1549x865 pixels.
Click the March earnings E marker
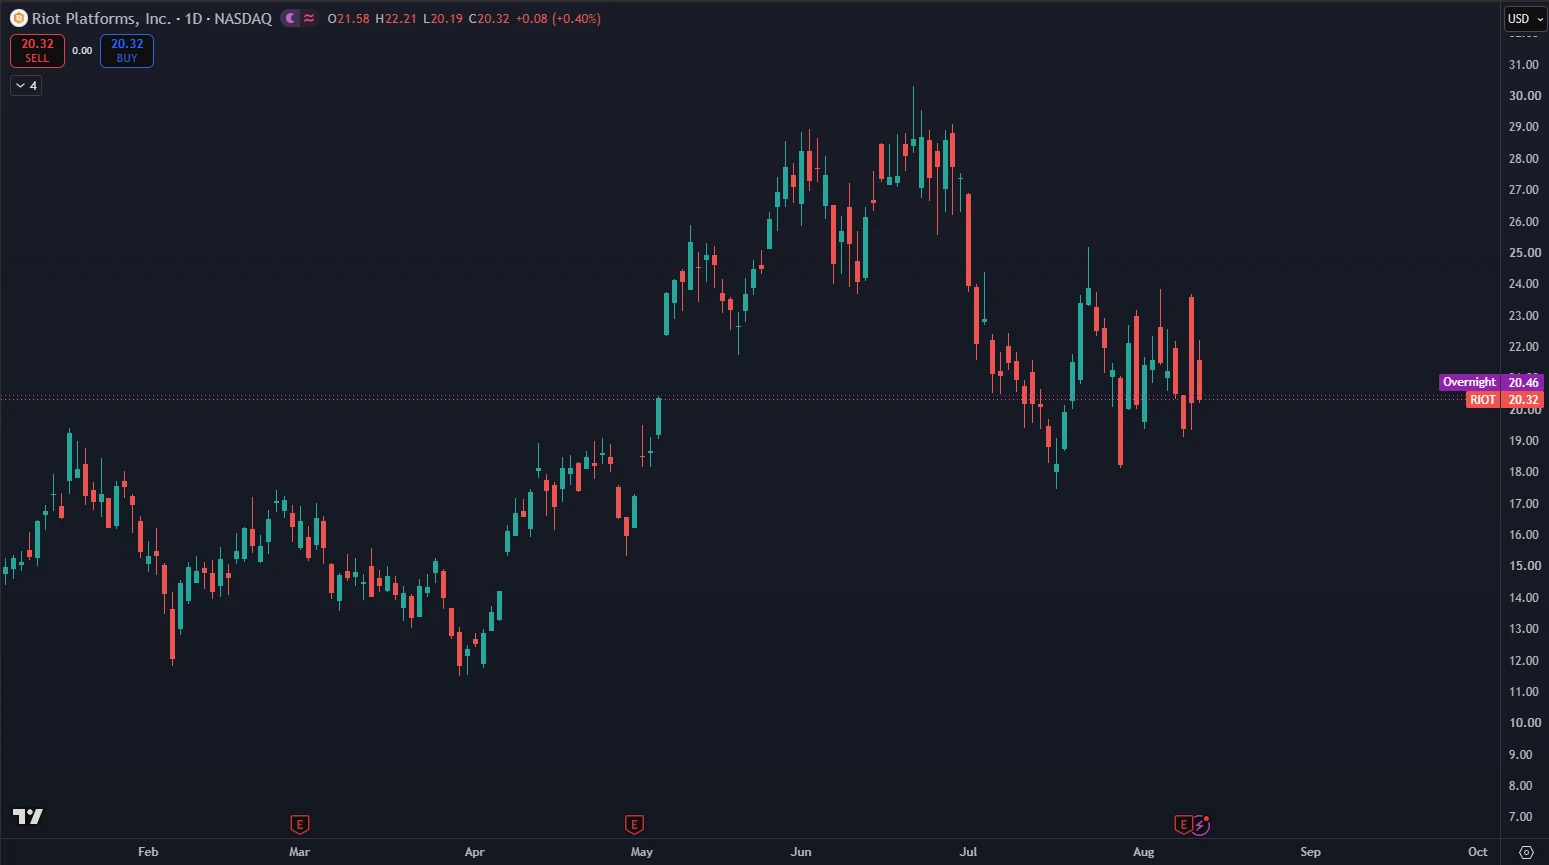299,825
